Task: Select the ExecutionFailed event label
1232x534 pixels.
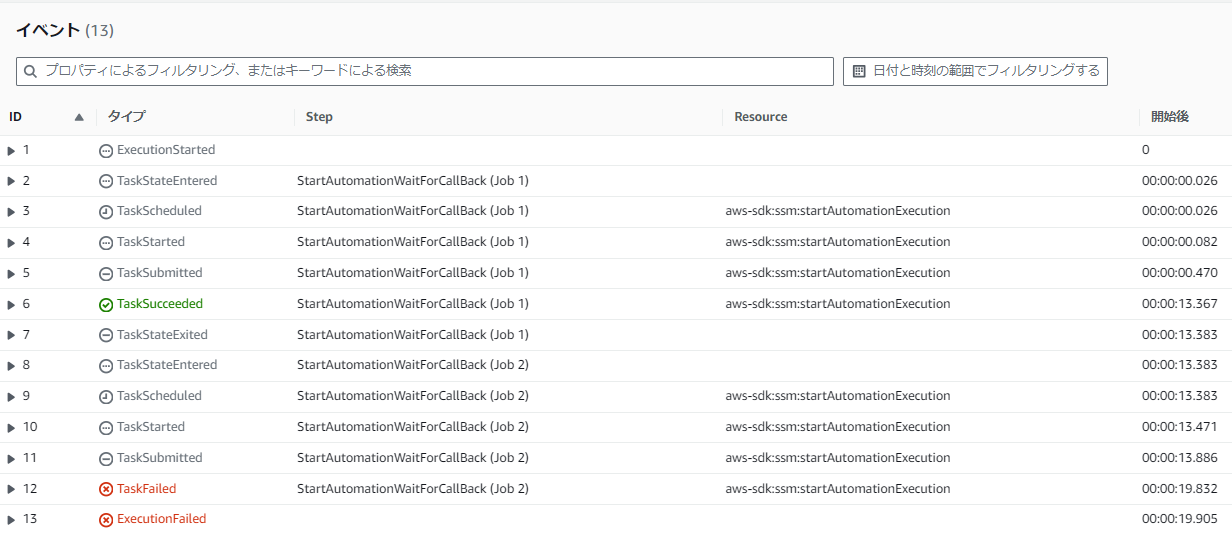Action: point(161,519)
